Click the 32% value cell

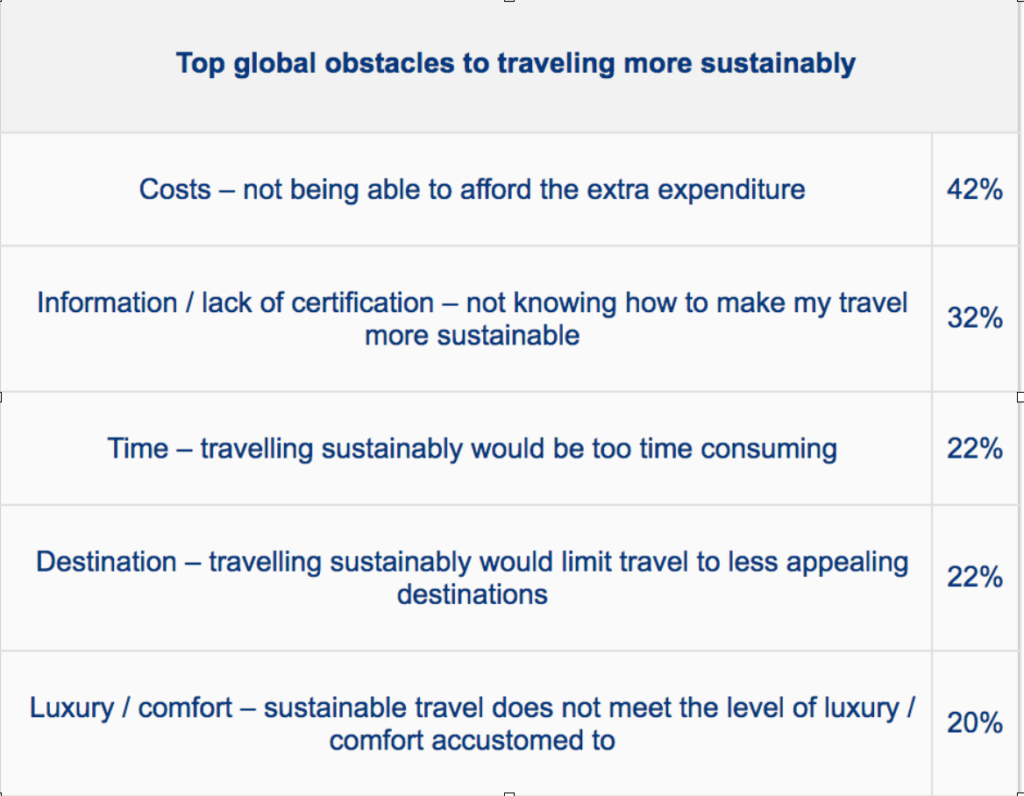point(975,318)
